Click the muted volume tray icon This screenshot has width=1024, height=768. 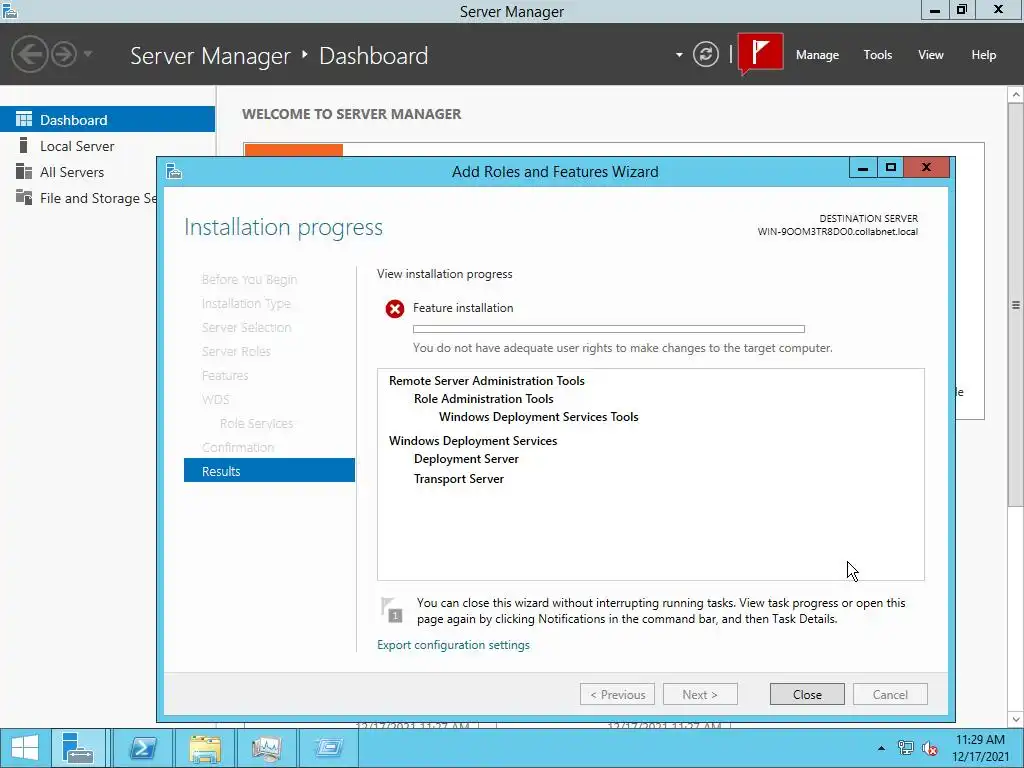pyautogui.click(x=930, y=748)
